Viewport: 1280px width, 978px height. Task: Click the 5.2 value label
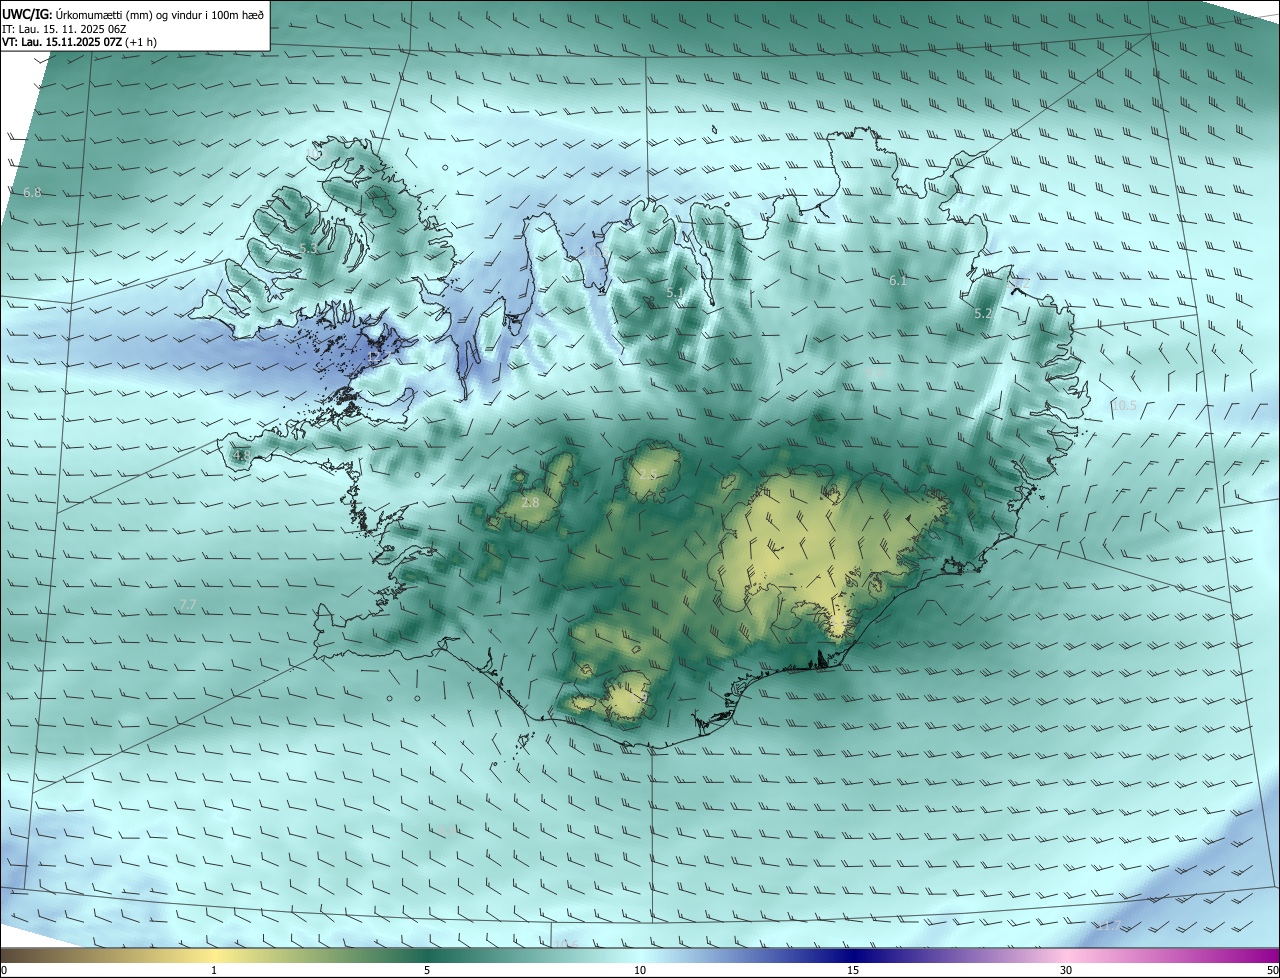pos(983,313)
